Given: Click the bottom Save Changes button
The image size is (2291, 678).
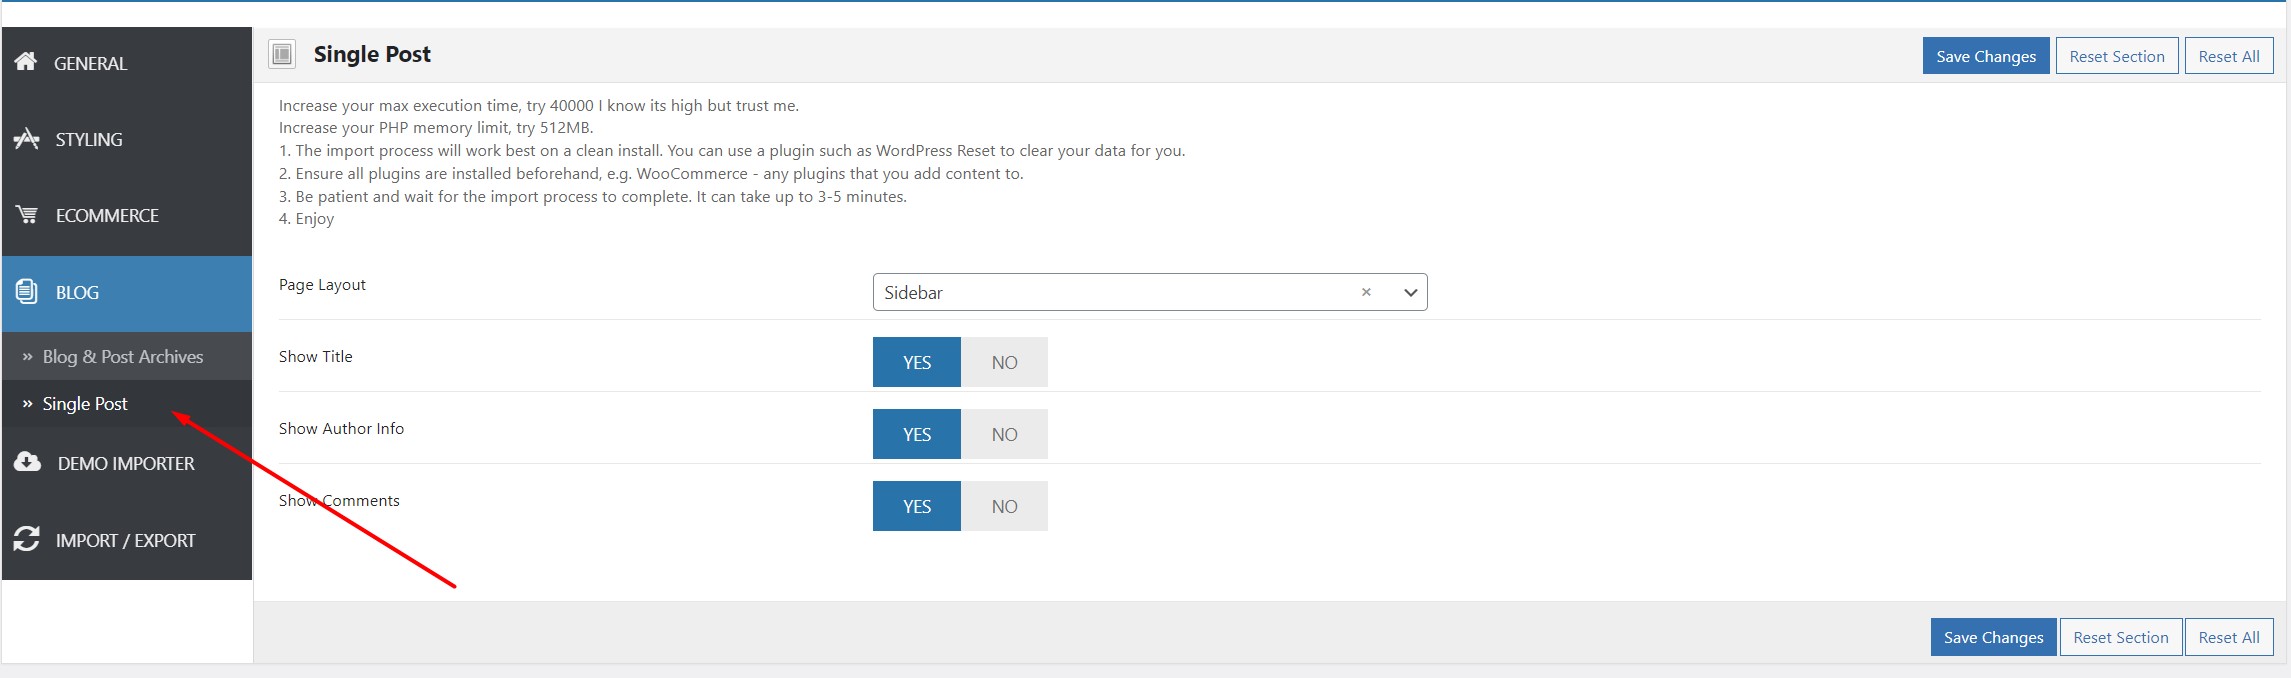Looking at the screenshot, I should point(1993,637).
